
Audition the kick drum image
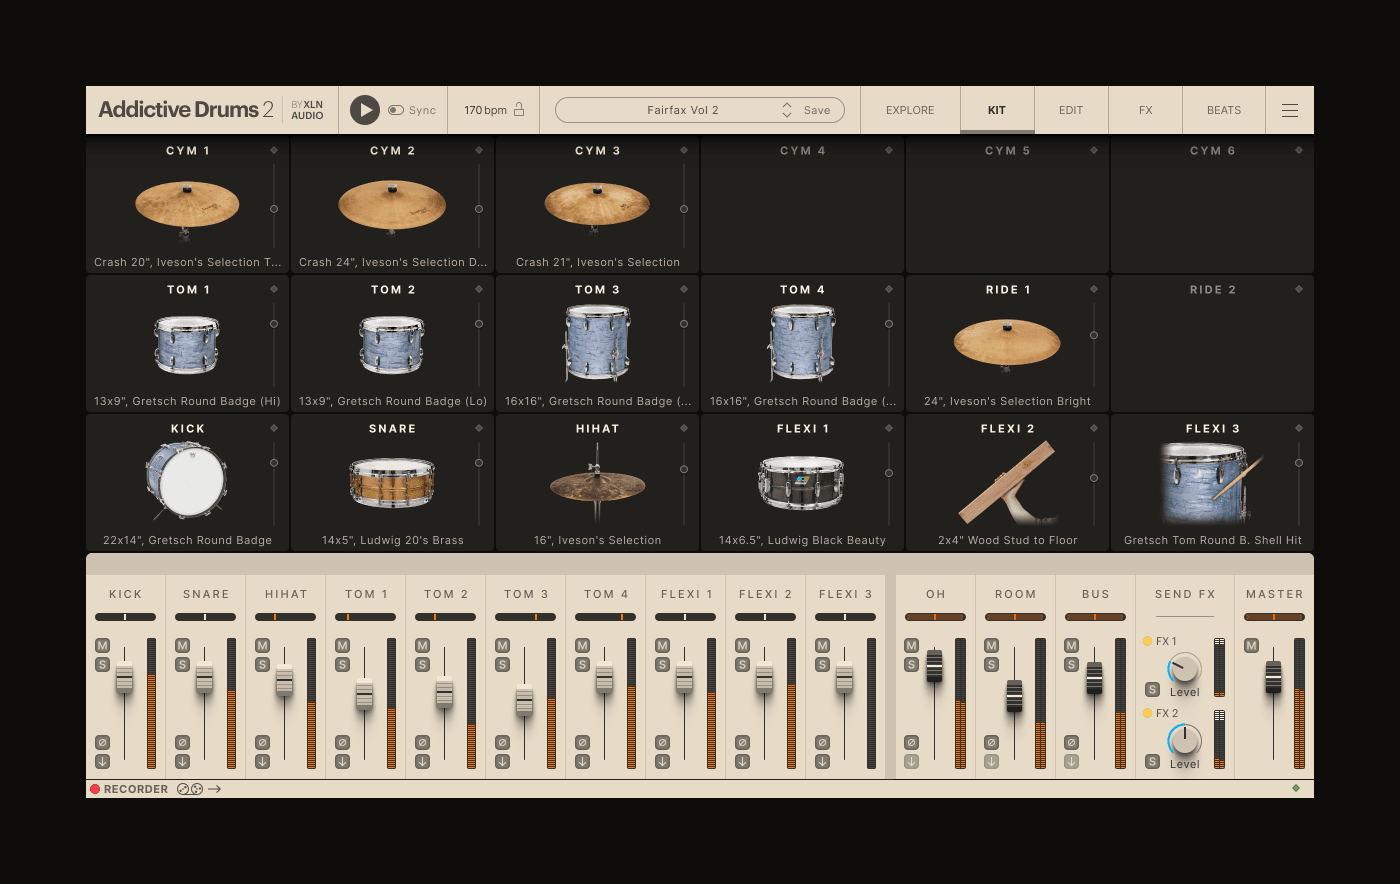pyautogui.click(x=187, y=481)
